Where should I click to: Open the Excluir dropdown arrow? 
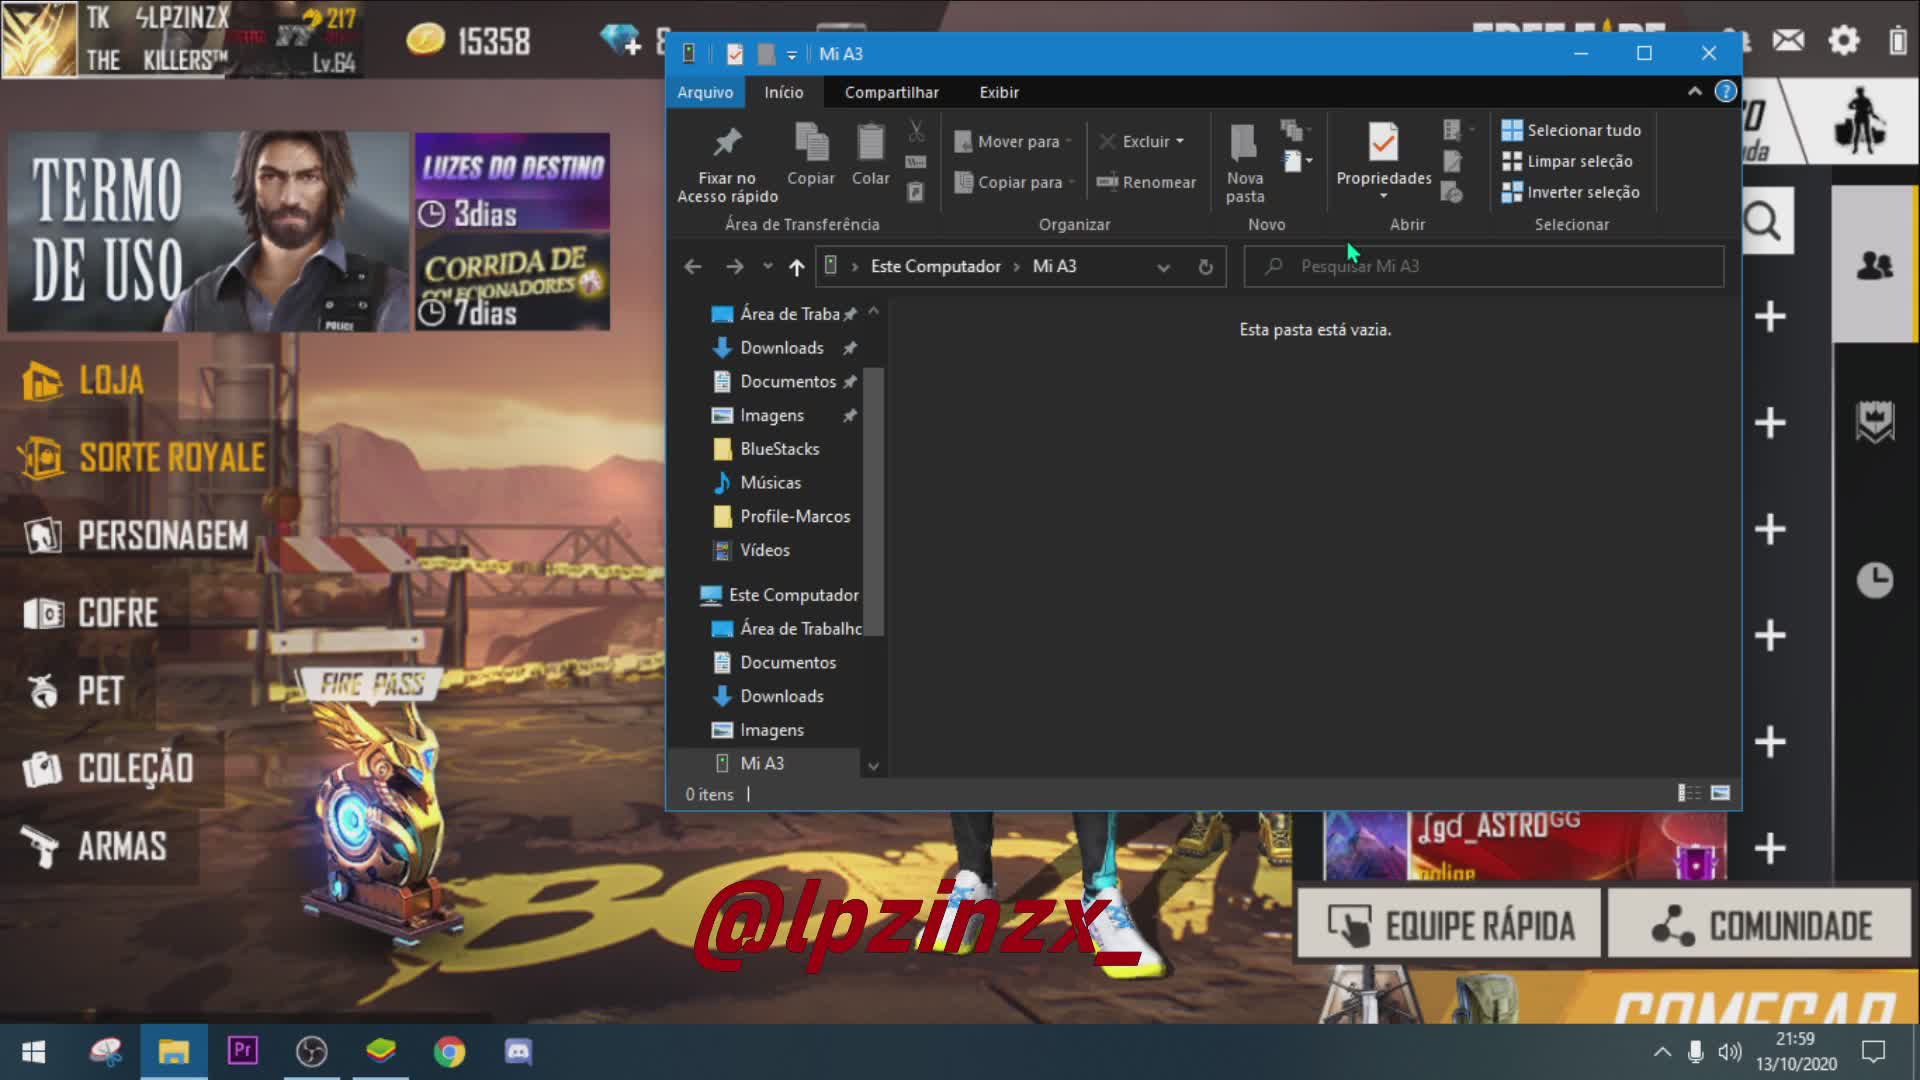tap(1180, 142)
